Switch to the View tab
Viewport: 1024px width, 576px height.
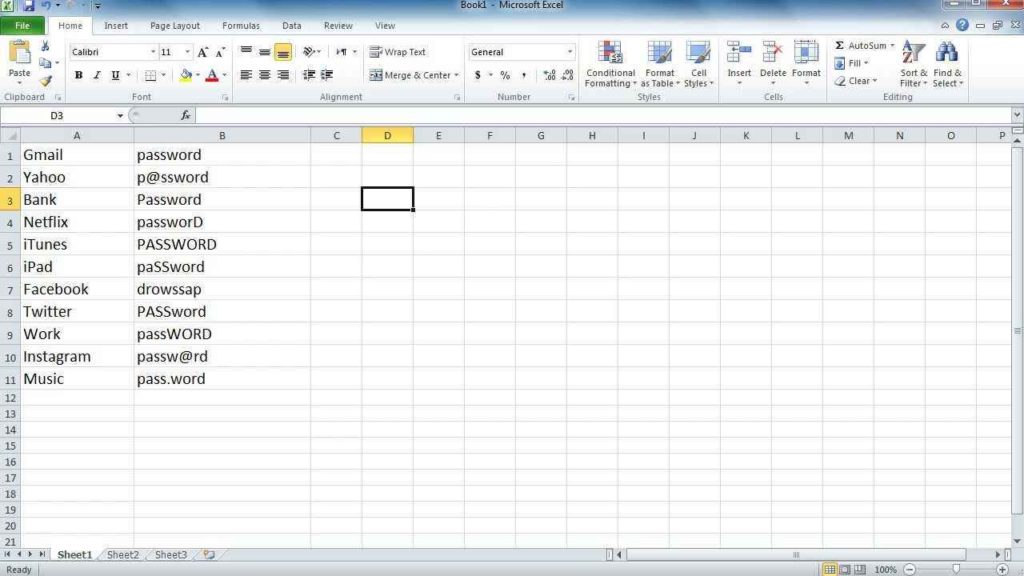click(x=385, y=25)
